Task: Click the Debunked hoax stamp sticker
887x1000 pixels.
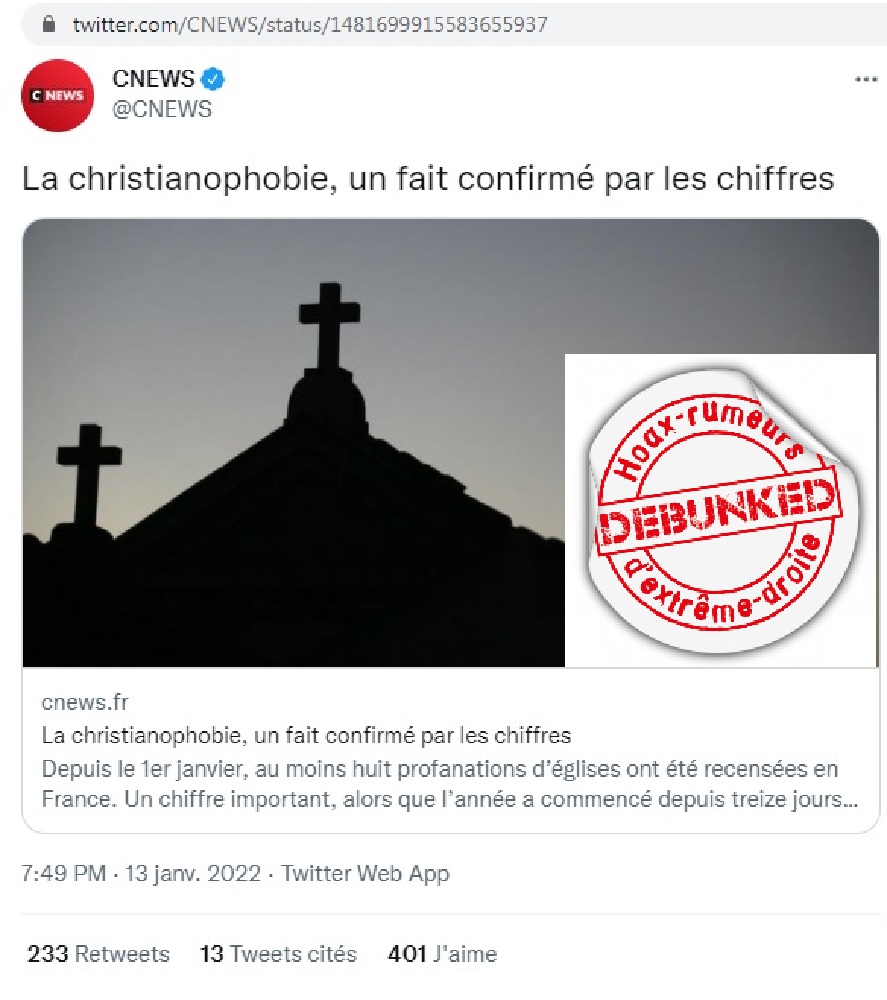Action: click(x=721, y=510)
